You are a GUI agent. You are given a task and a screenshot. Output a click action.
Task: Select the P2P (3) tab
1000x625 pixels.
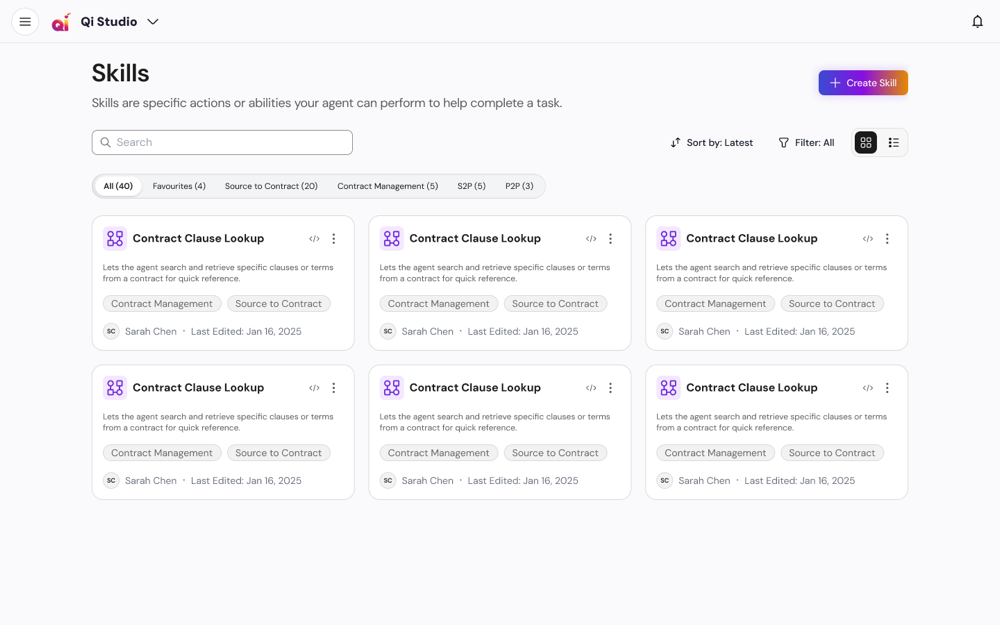click(519, 186)
